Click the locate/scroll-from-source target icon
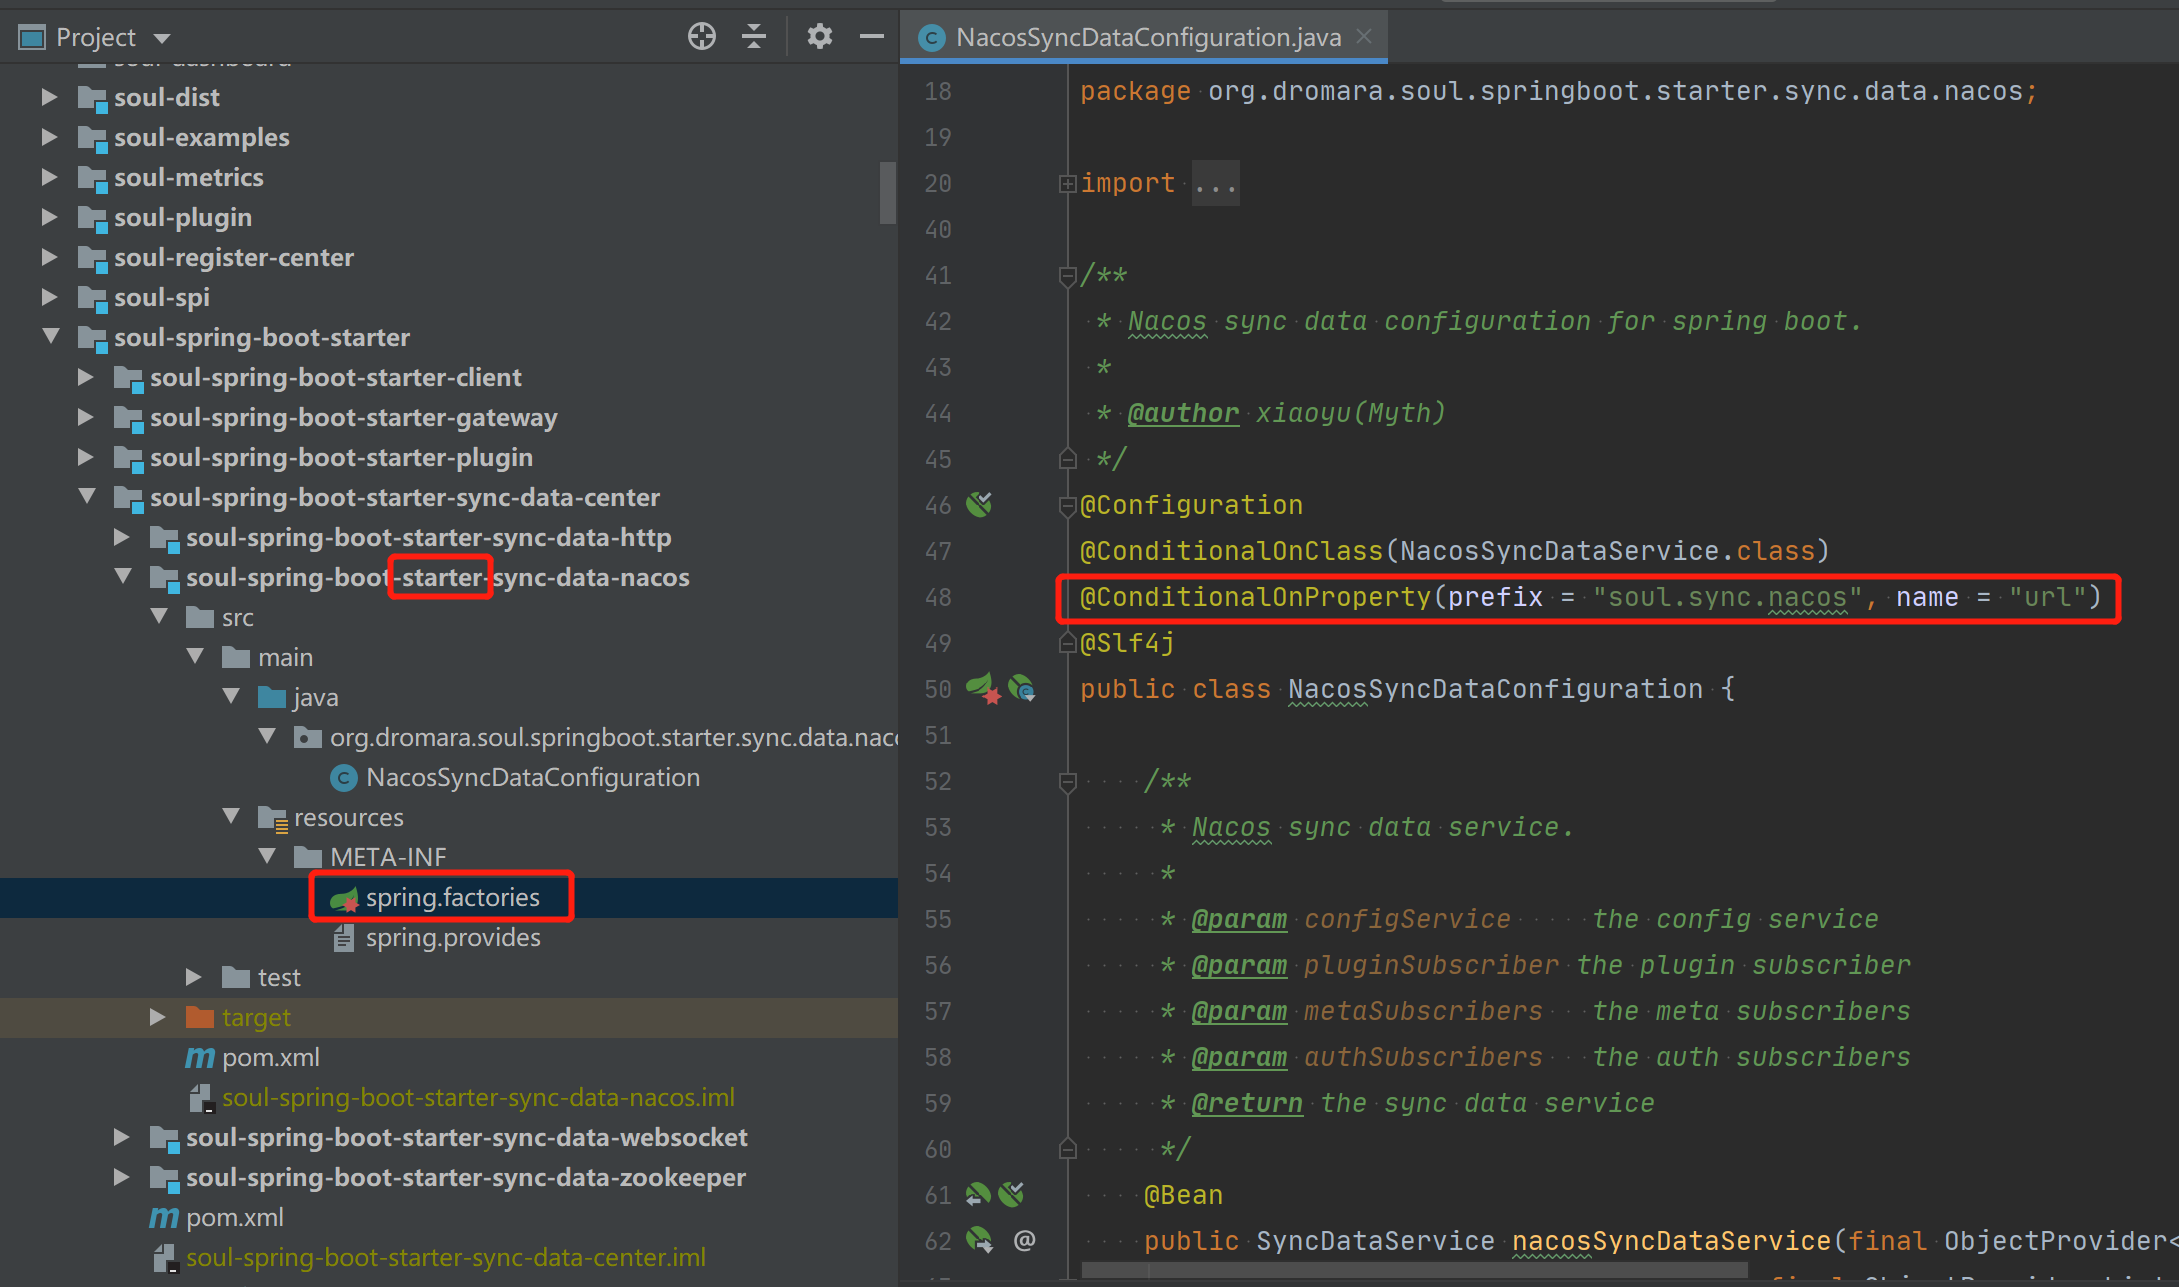This screenshot has width=2179, height=1287. (701, 37)
